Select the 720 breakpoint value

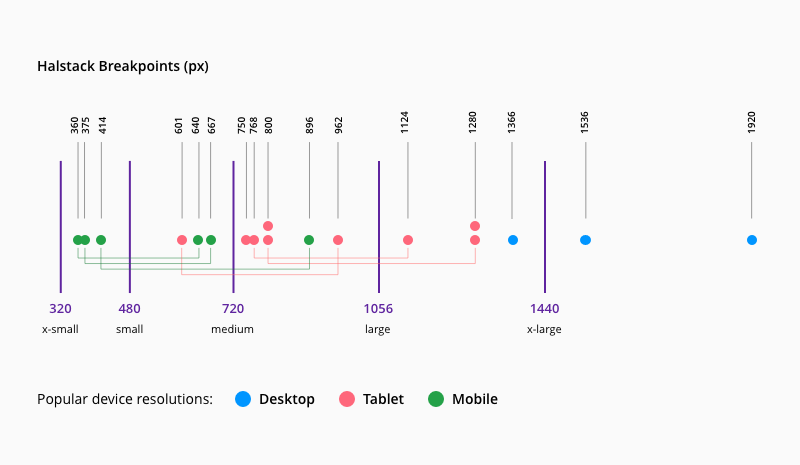click(x=232, y=309)
